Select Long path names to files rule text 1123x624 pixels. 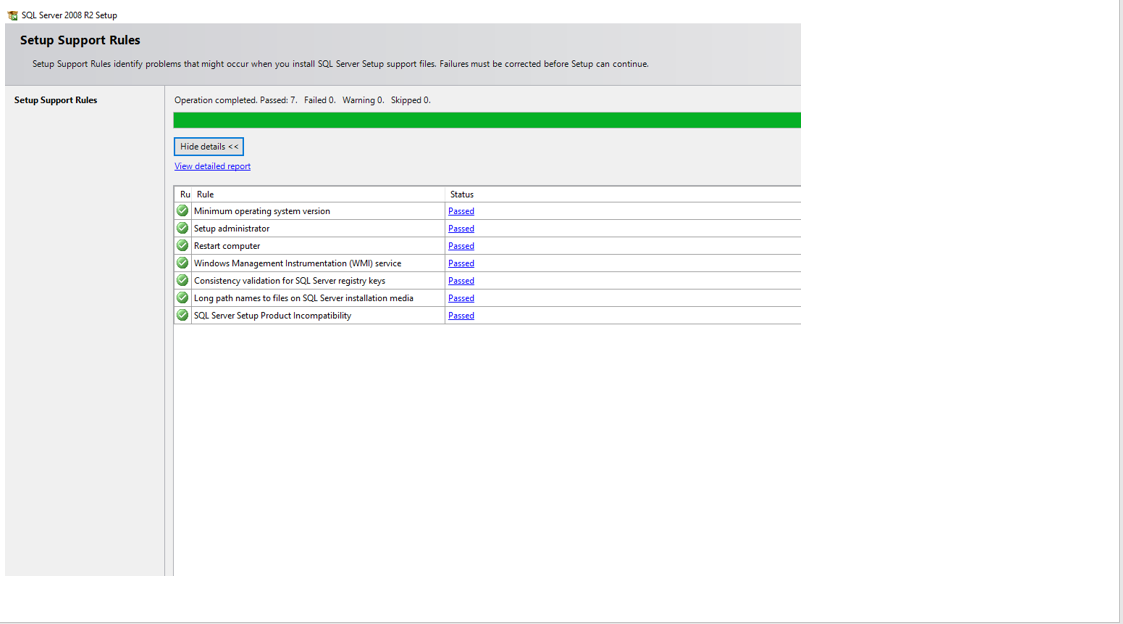[304, 298]
